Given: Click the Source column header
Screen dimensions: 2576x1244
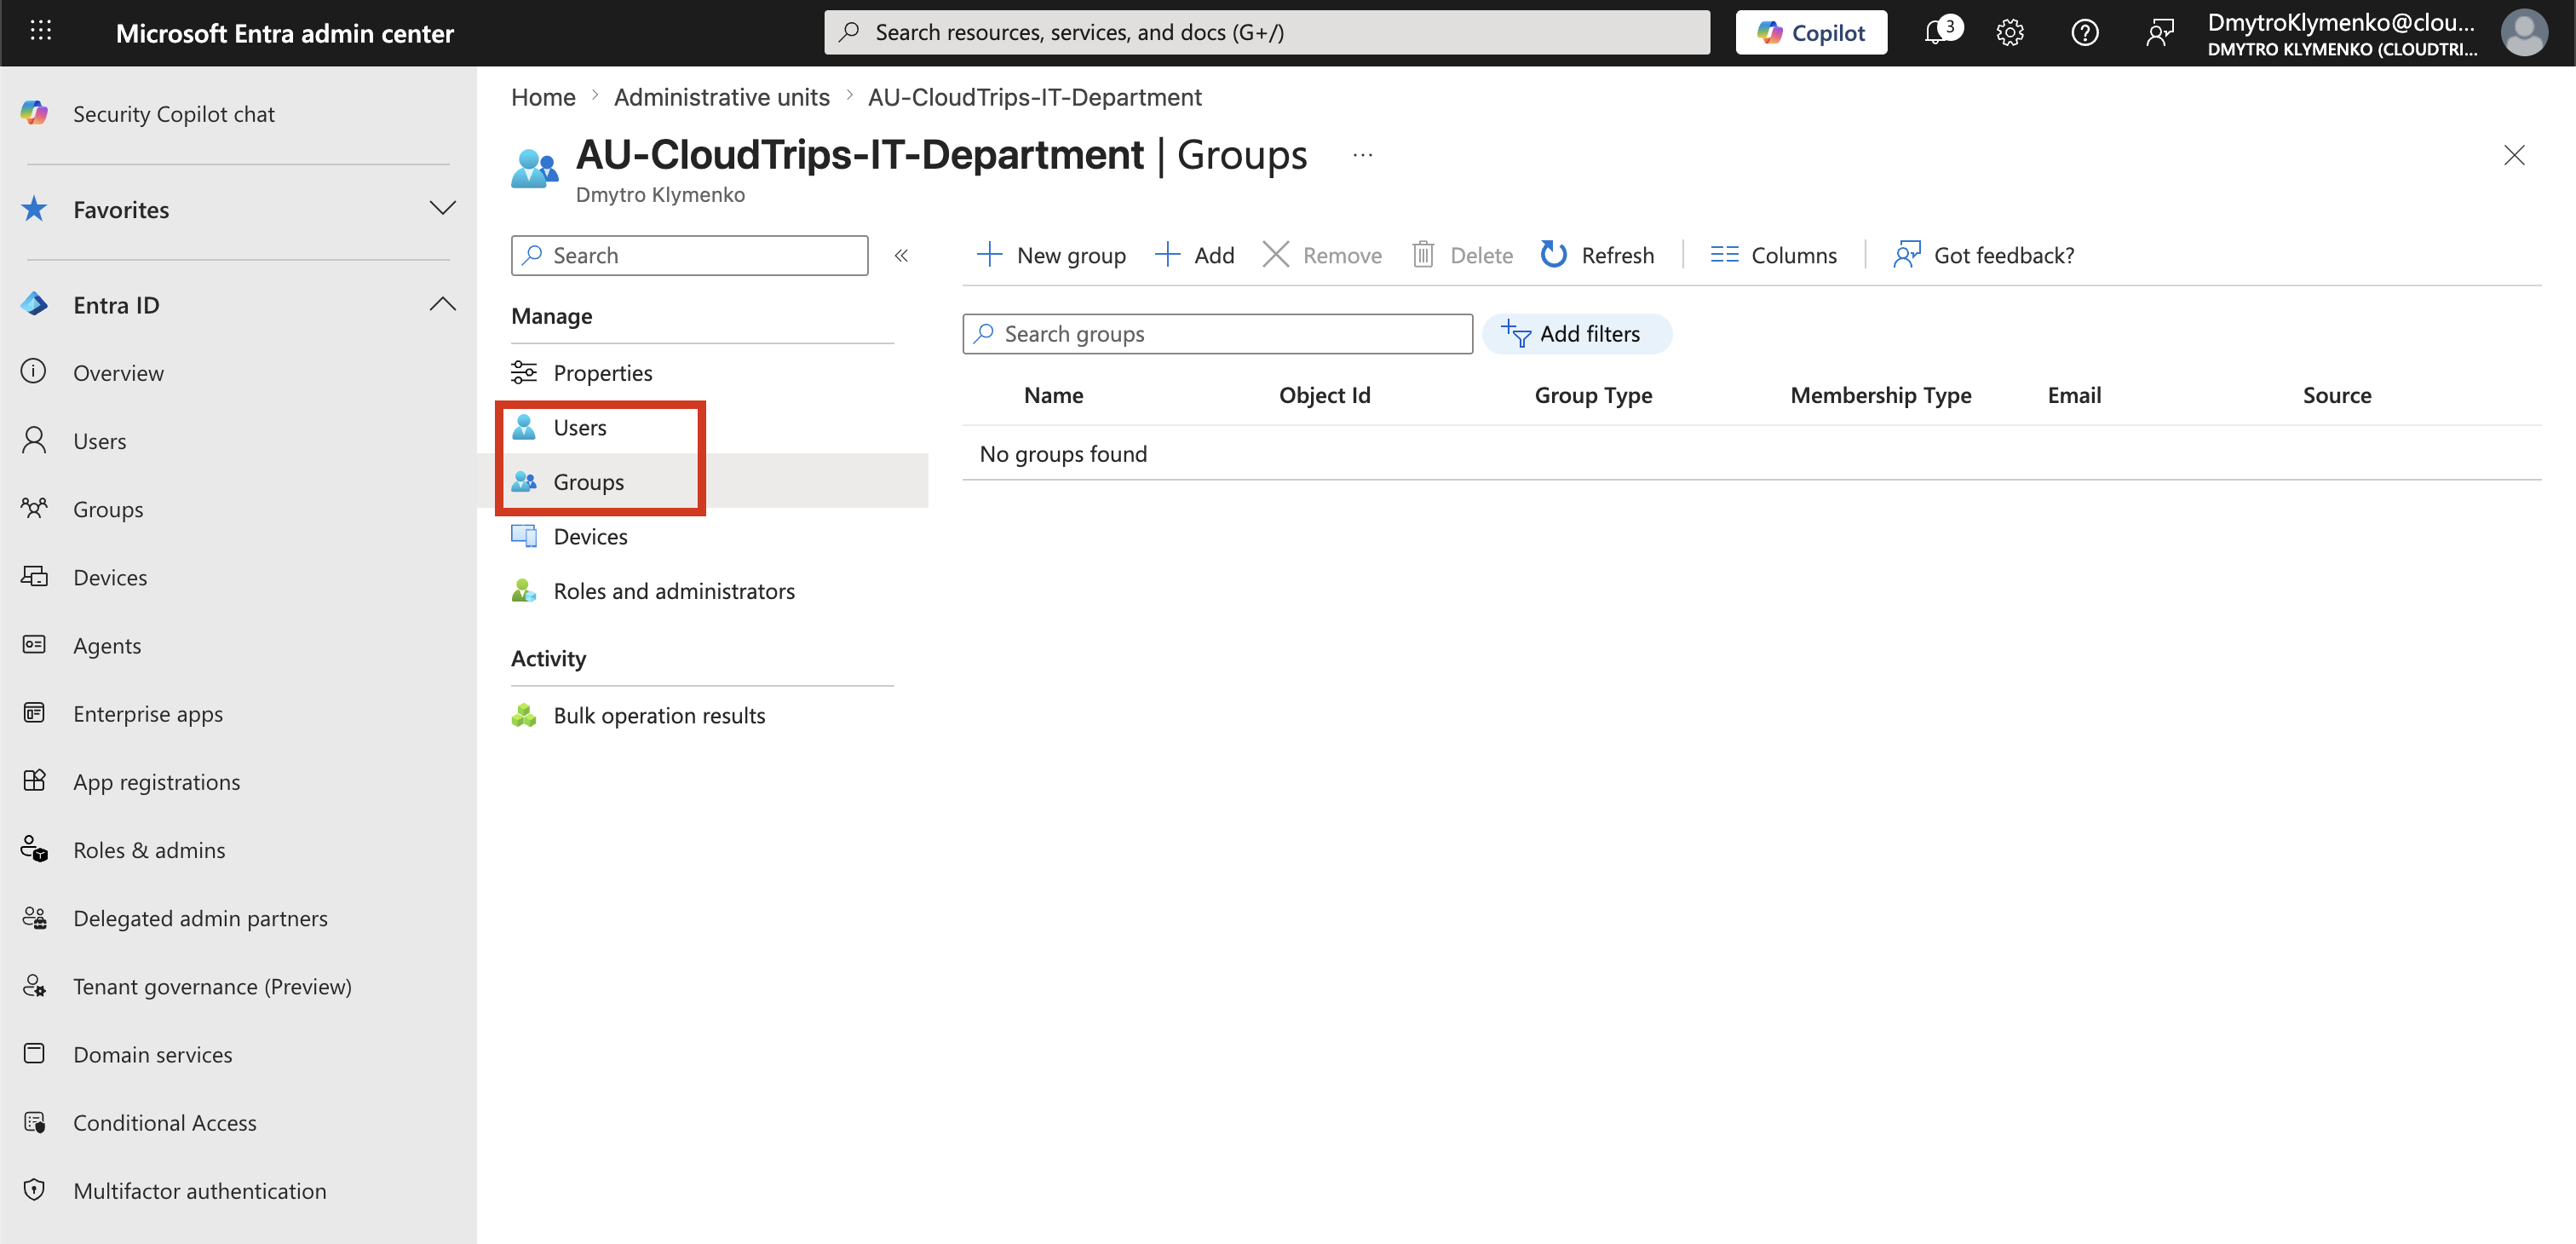Looking at the screenshot, I should [2336, 395].
